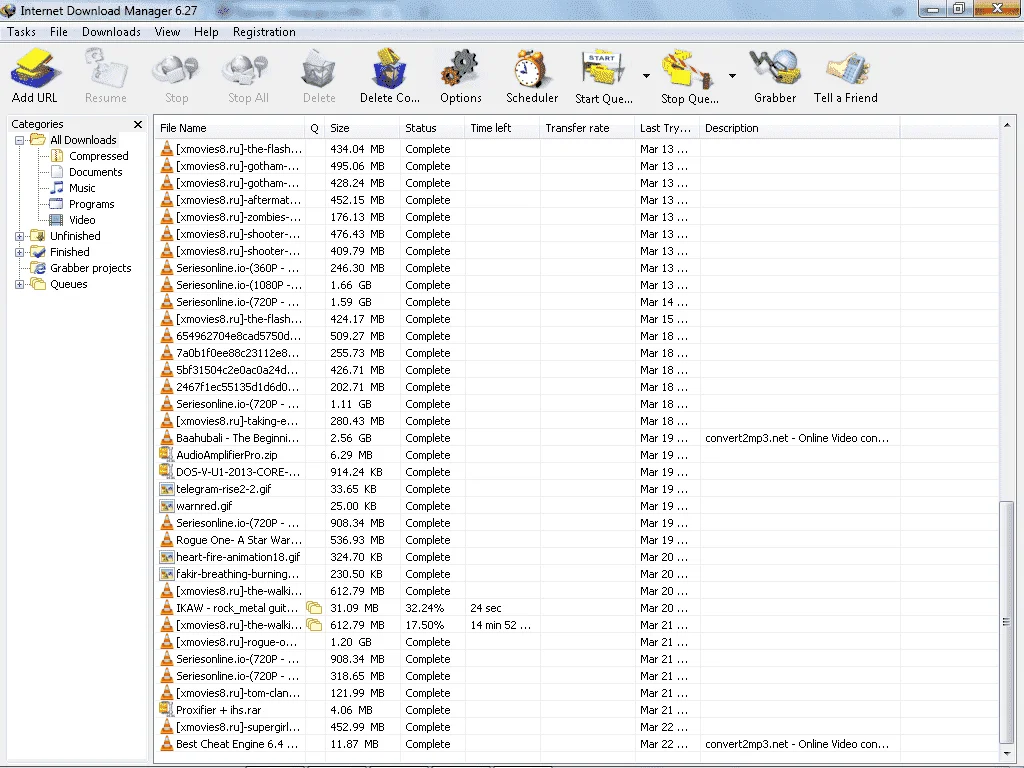The image size is (1024, 768).
Task: Click queue icon of 17.50% walking download
Action: (x=314, y=625)
